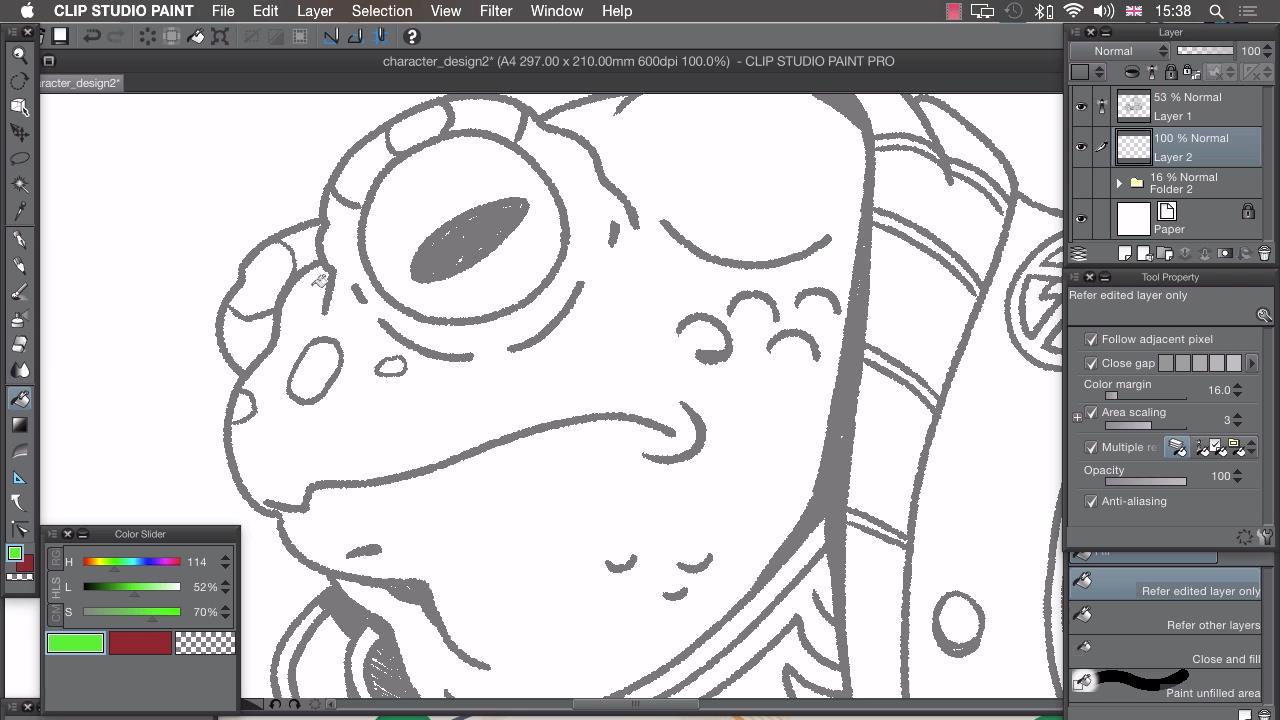Open Multiple referring options dropdown arrows
1280x720 pixels.
pyautogui.click(x=1251, y=448)
